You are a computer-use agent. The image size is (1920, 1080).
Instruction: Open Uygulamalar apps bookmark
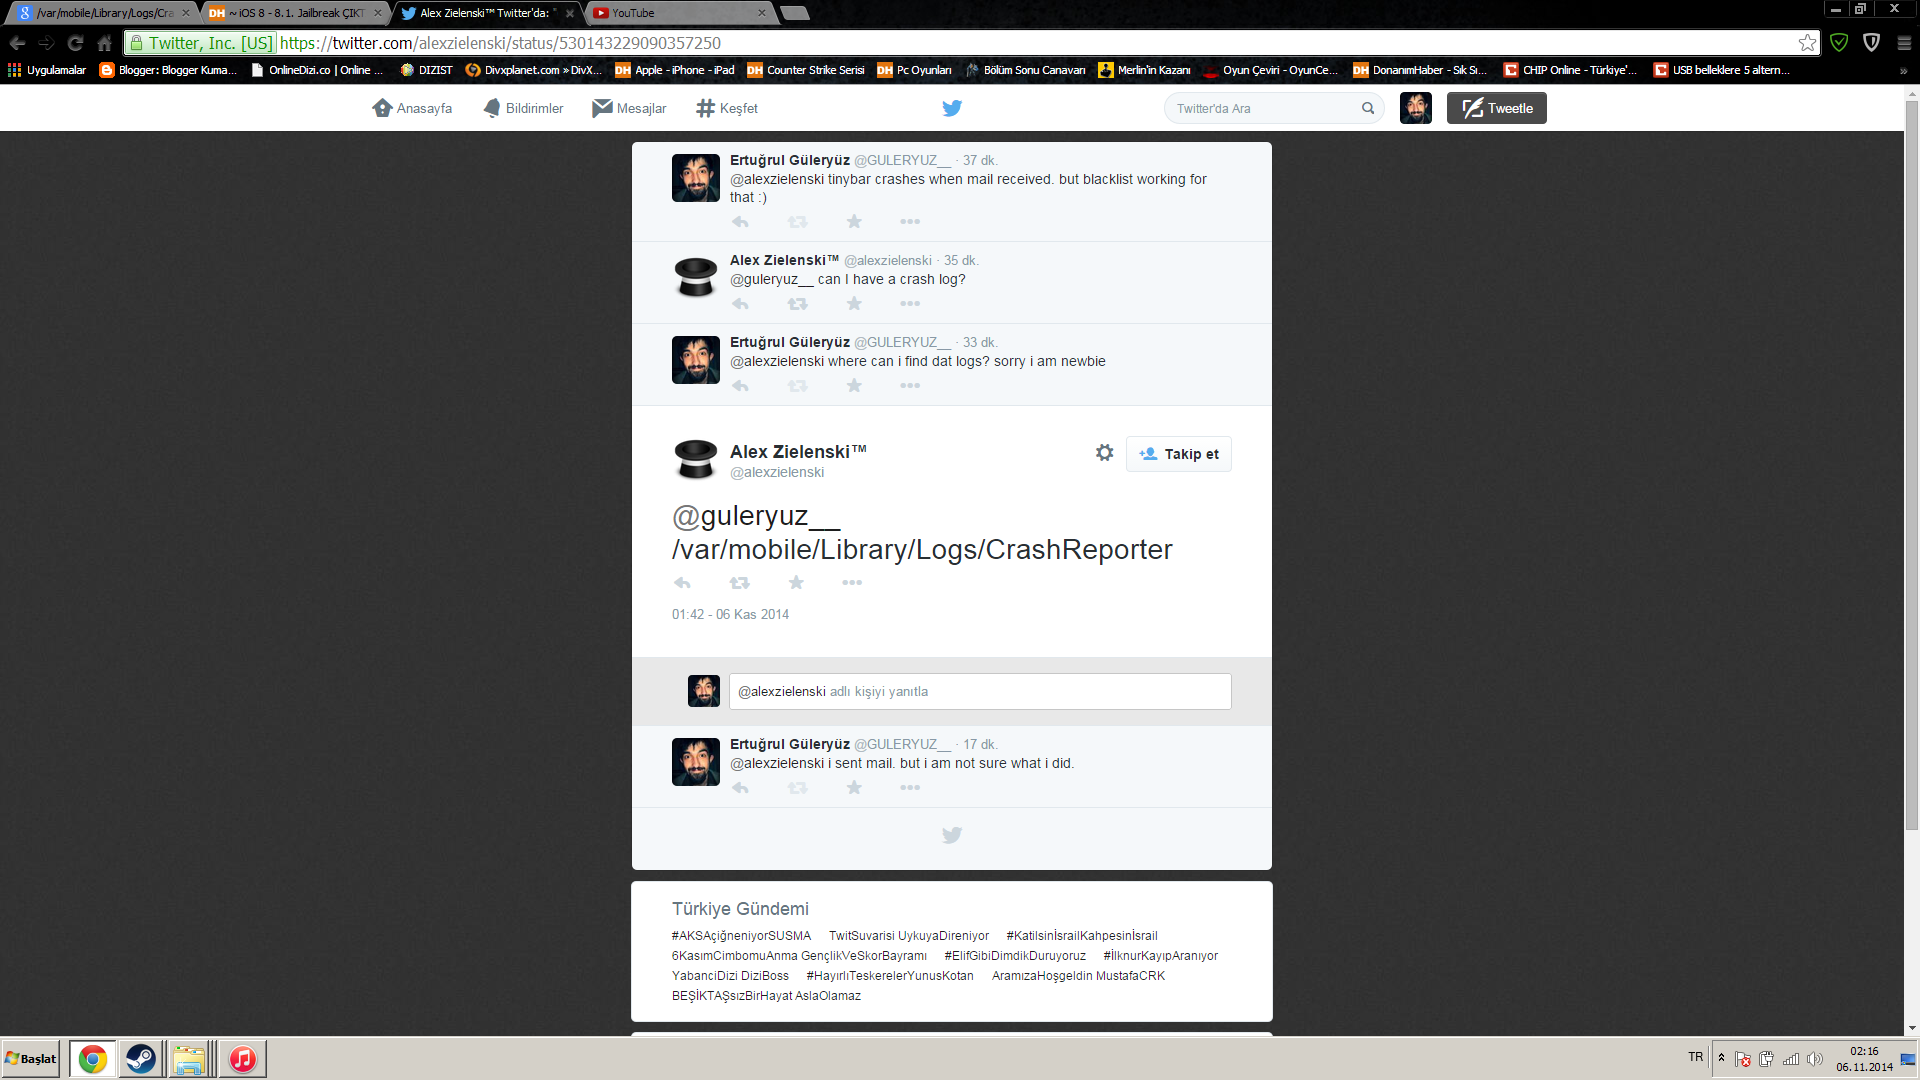pyautogui.click(x=47, y=70)
